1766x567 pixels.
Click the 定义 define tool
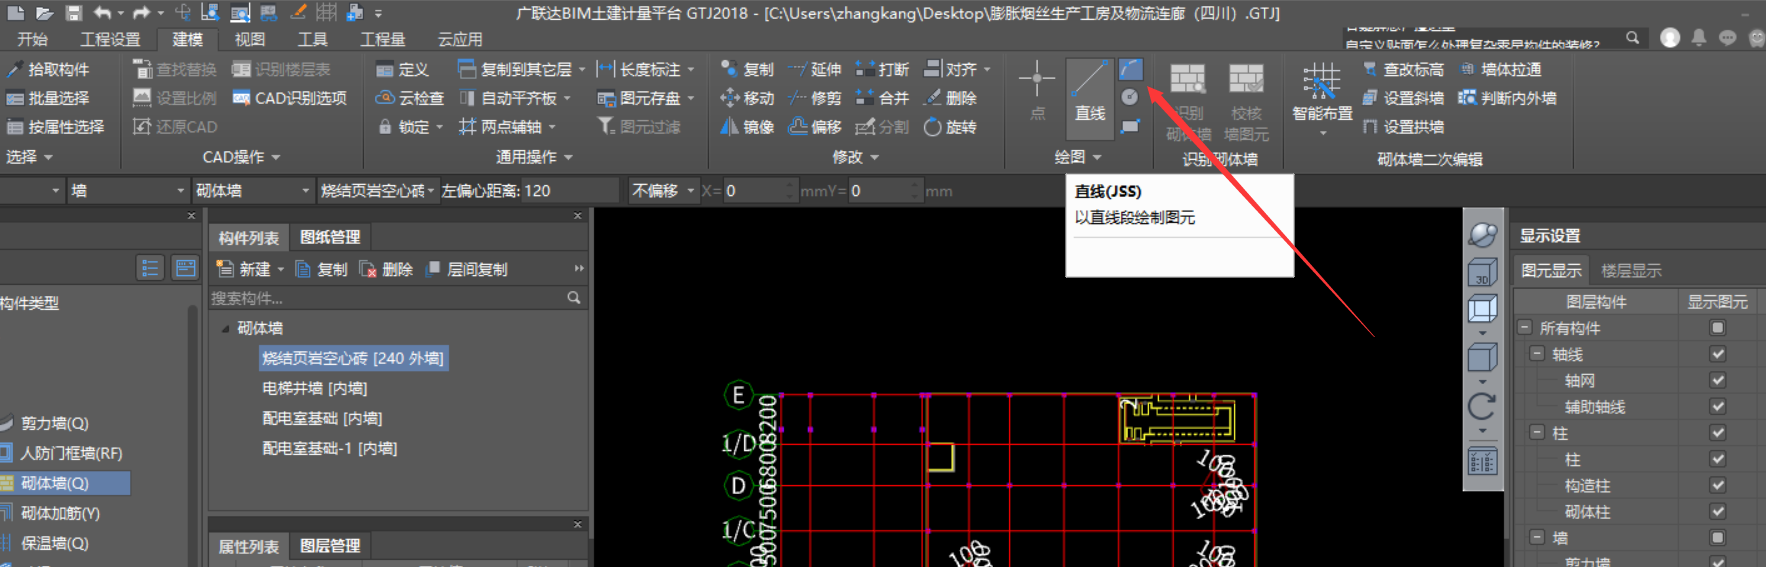coord(402,69)
